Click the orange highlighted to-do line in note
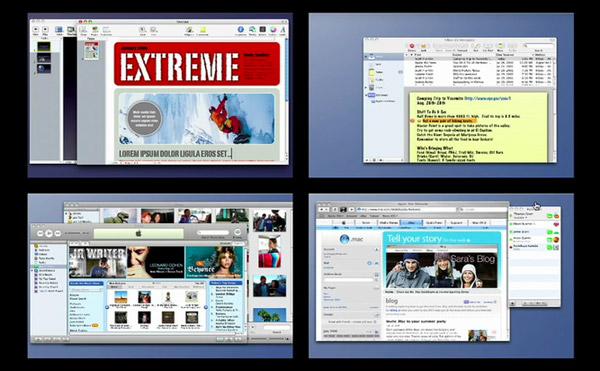 tap(448, 121)
